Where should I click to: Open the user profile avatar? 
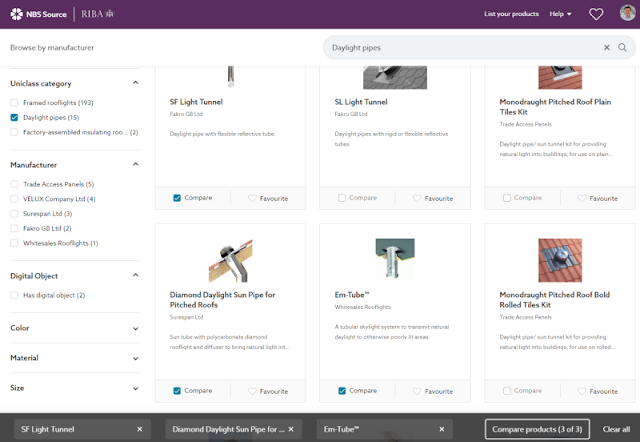(627, 13)
